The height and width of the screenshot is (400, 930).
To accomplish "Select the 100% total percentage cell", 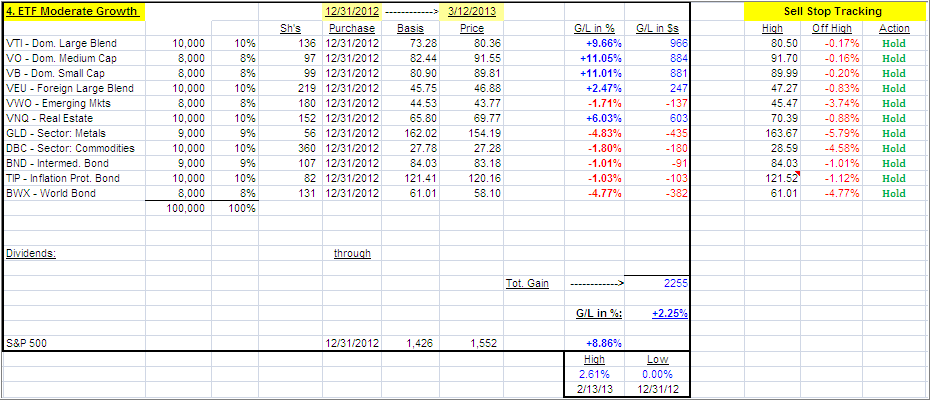I will coord(235,208).
